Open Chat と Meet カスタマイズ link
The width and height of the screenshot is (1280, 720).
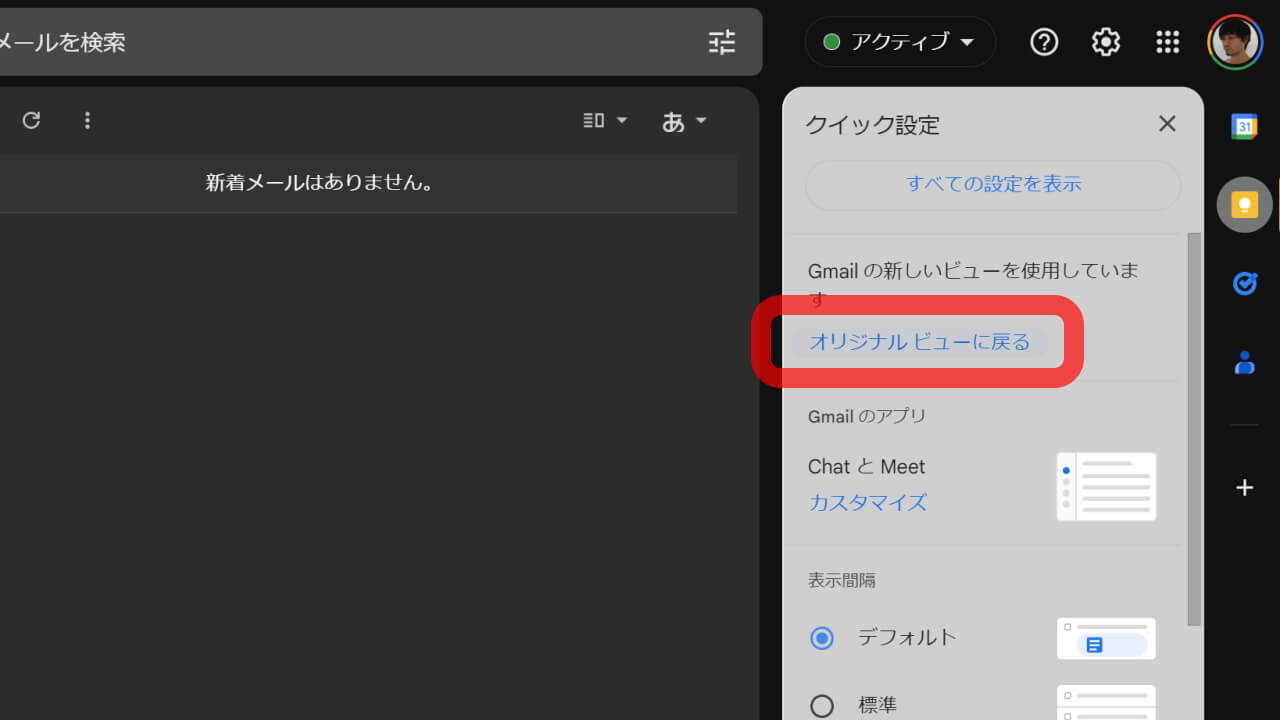click(866, 503)
